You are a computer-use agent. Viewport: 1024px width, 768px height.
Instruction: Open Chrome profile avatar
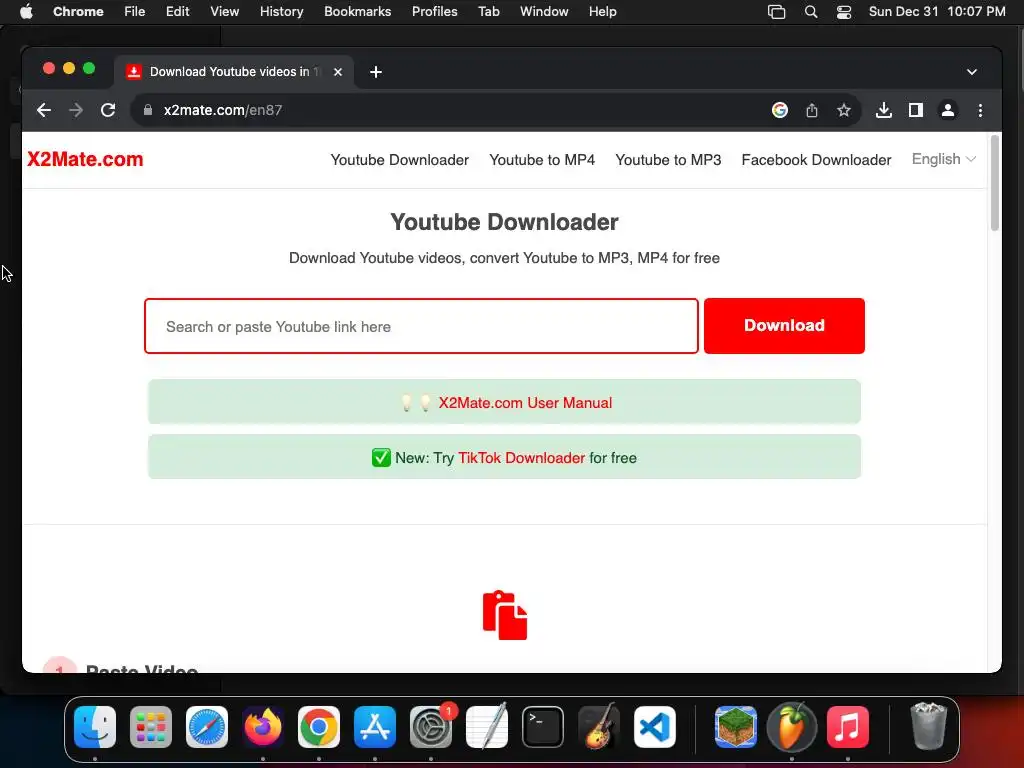948,110
